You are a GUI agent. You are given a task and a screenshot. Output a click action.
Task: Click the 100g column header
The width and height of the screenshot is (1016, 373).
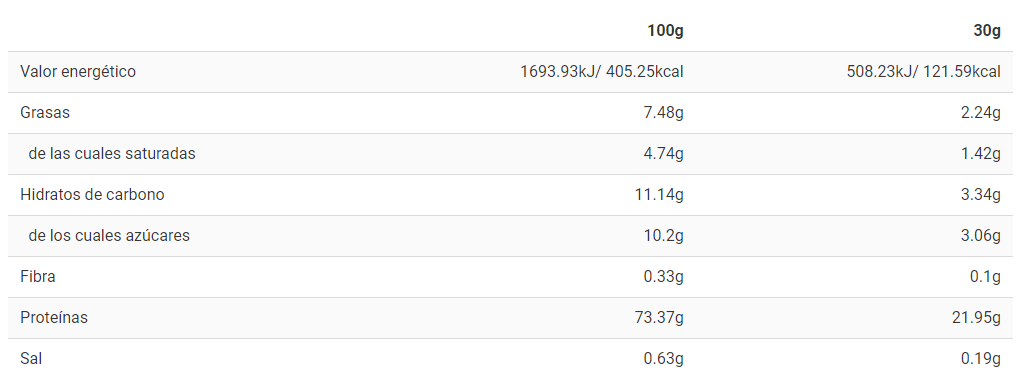coord(665,31)
